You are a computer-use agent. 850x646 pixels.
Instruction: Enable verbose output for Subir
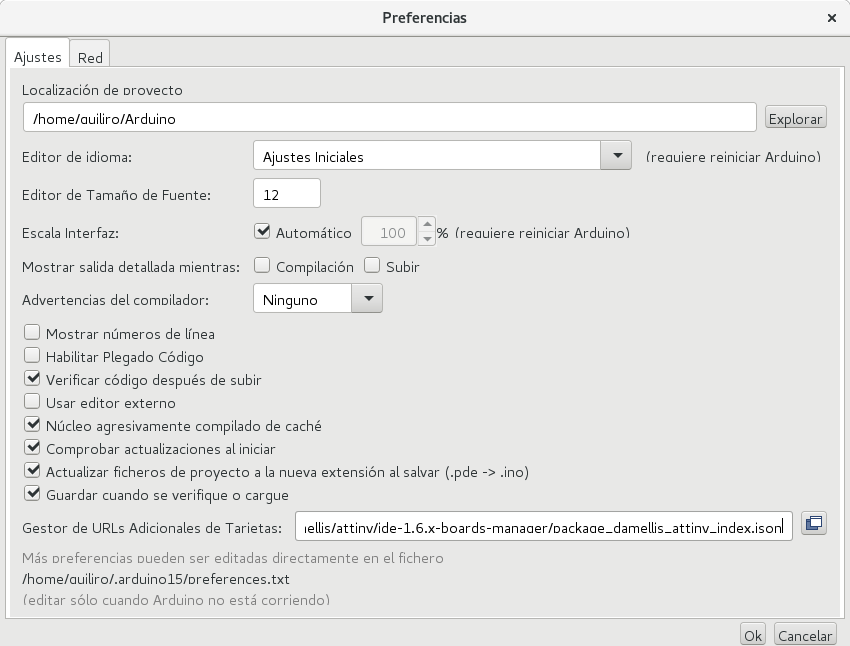point(369,266)
